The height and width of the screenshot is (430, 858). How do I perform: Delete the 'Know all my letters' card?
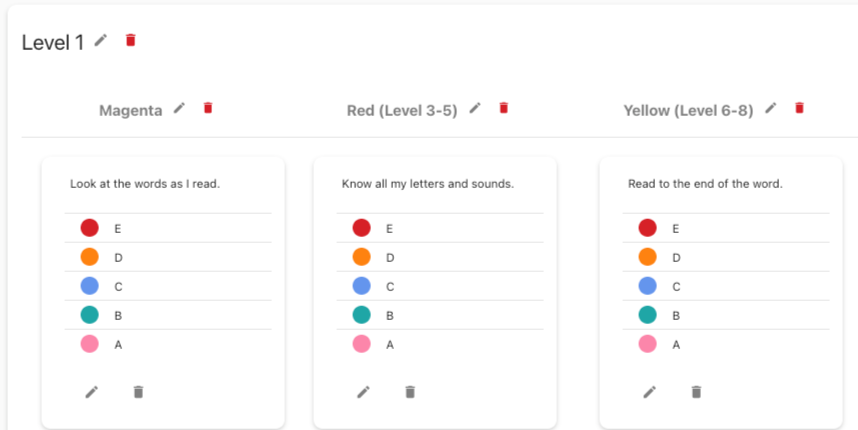(410, 392)
